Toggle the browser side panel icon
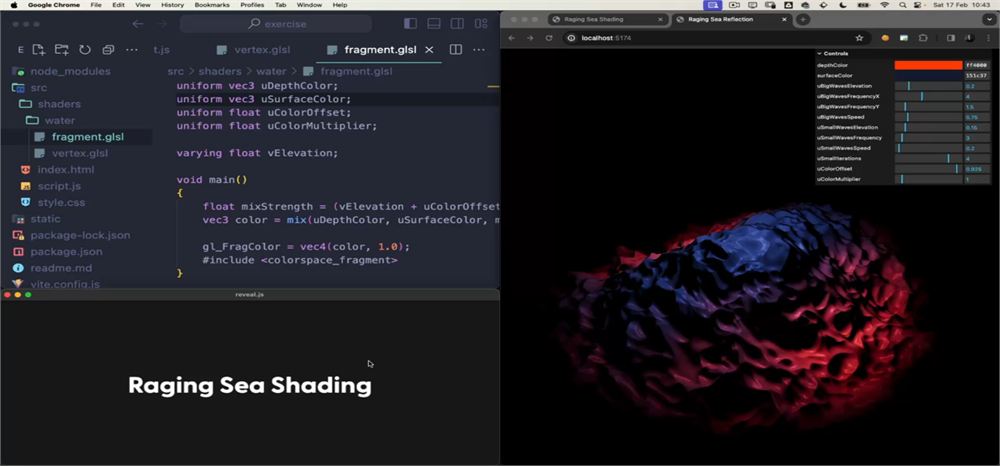Screen dimensions: 1000x466 click(x=951, y=38)
